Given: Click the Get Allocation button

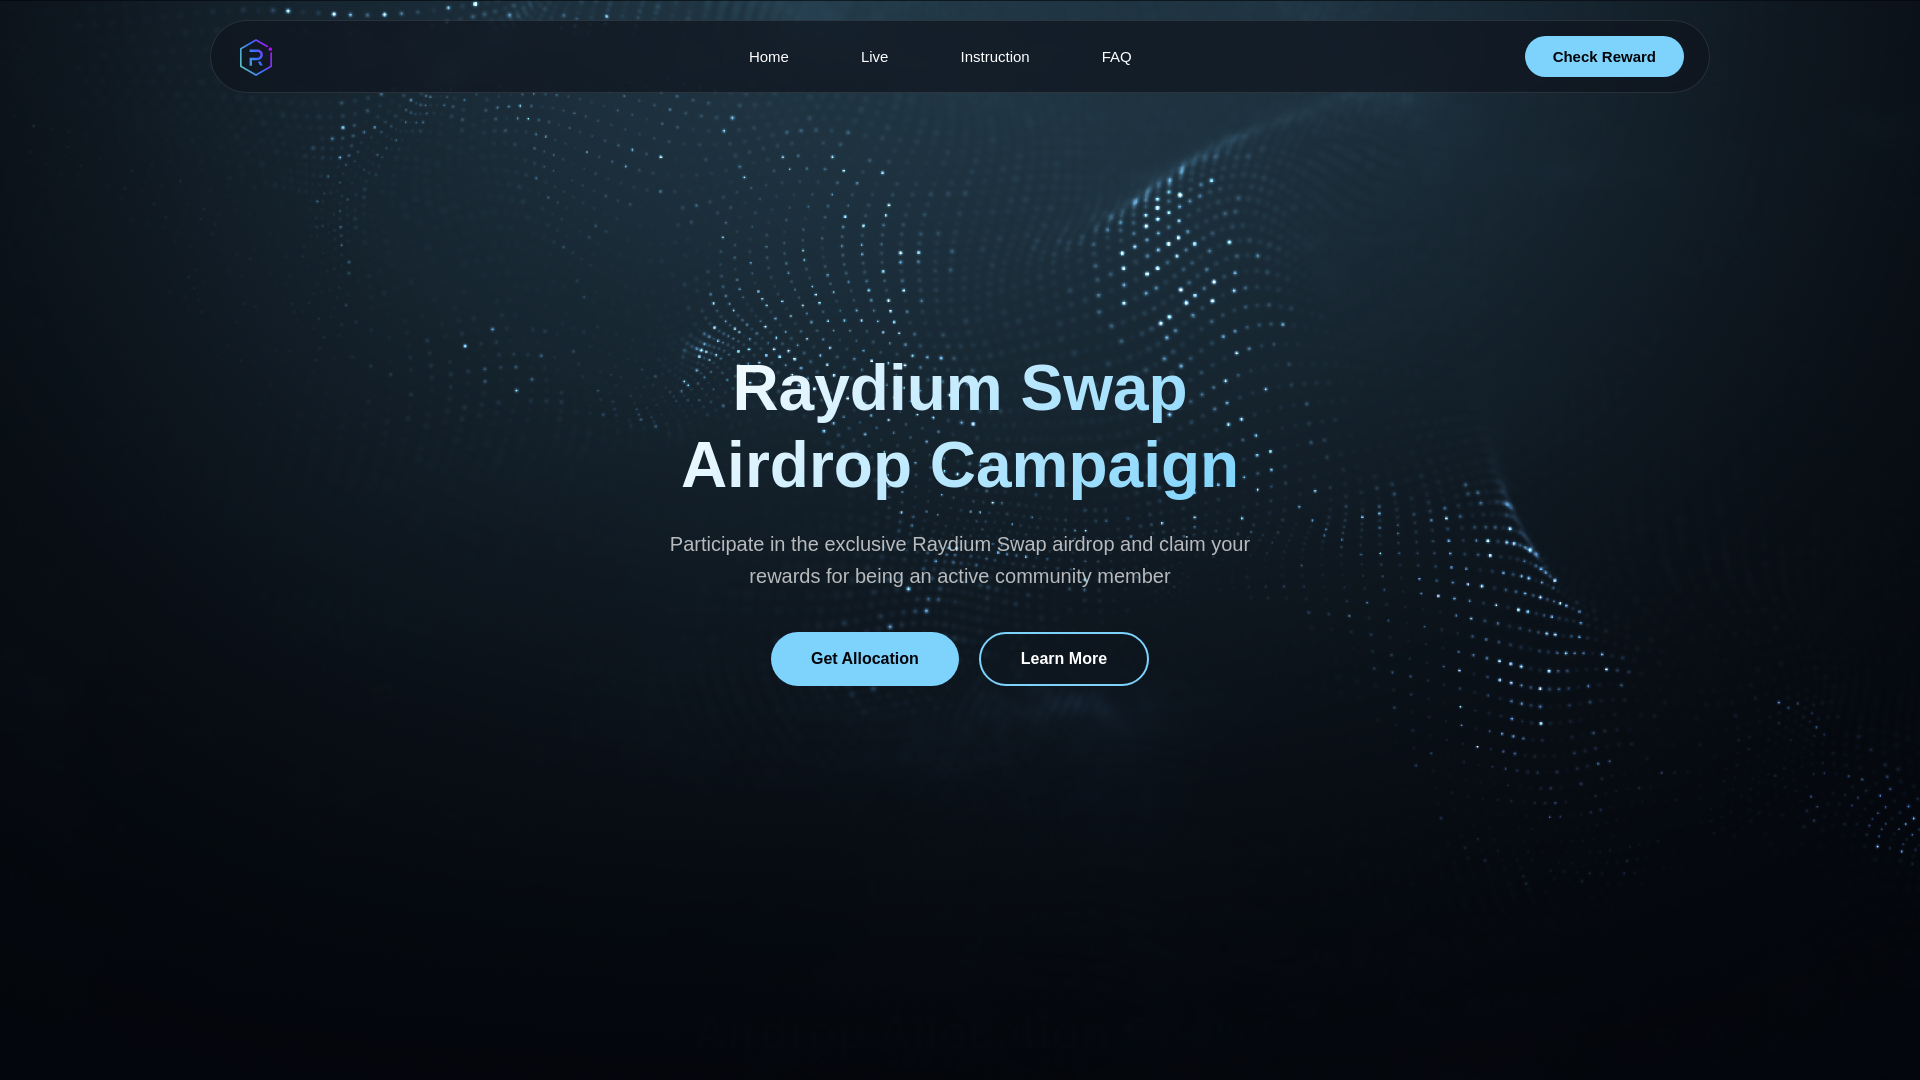Looking at the screenshot, I should coord(864,659).
